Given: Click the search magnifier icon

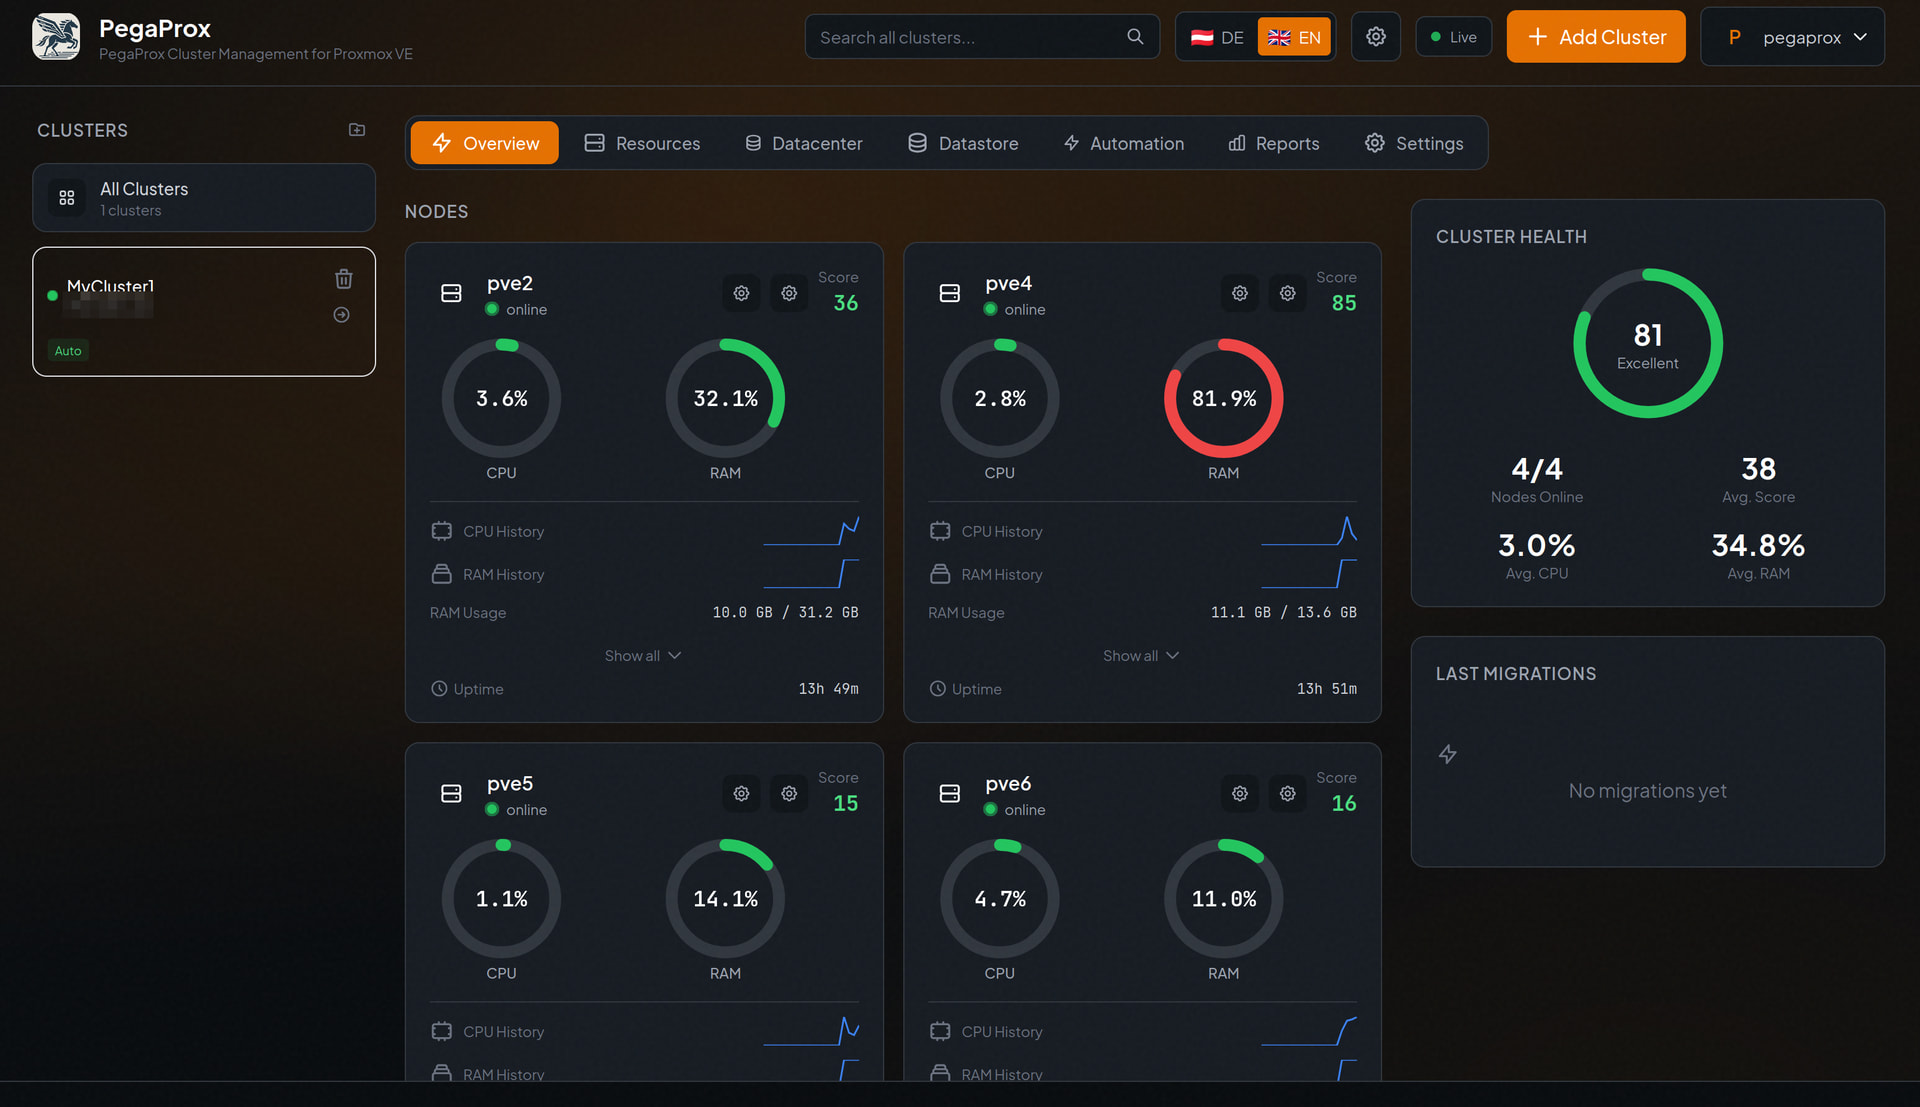Looking at the screenshot, I should [1135, 37].
